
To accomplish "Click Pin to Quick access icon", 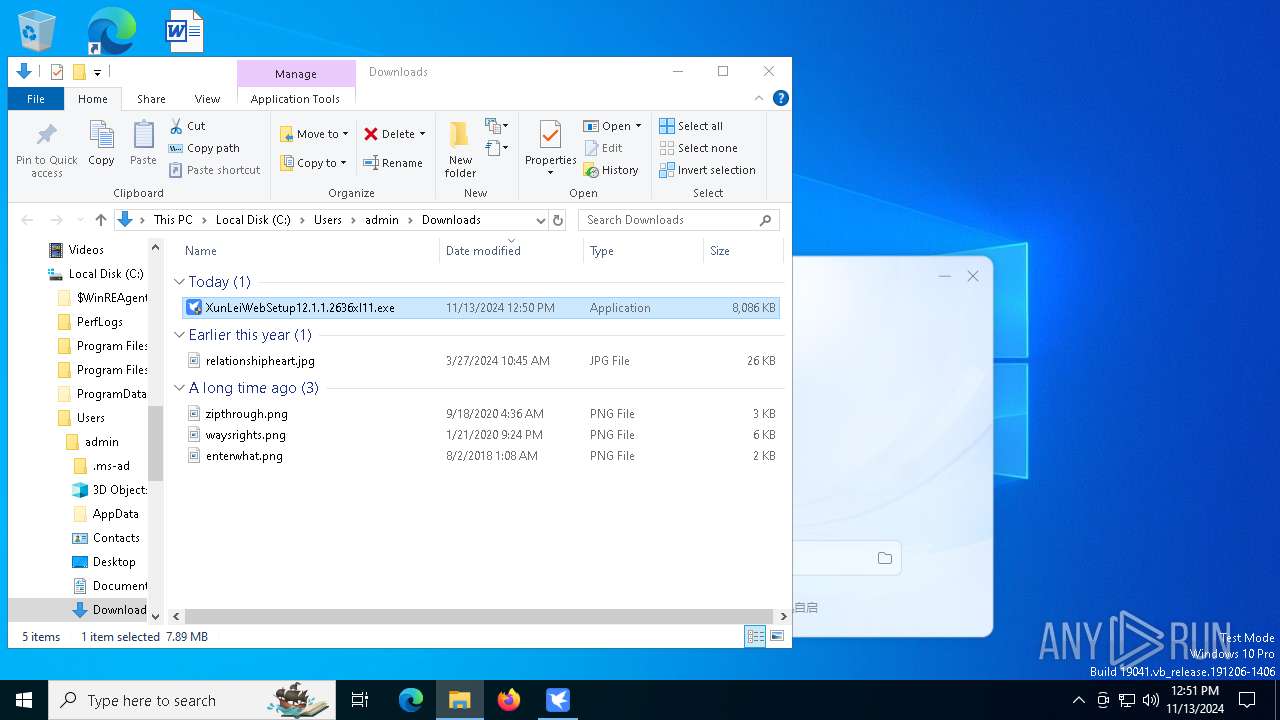I will coord(46,151).
